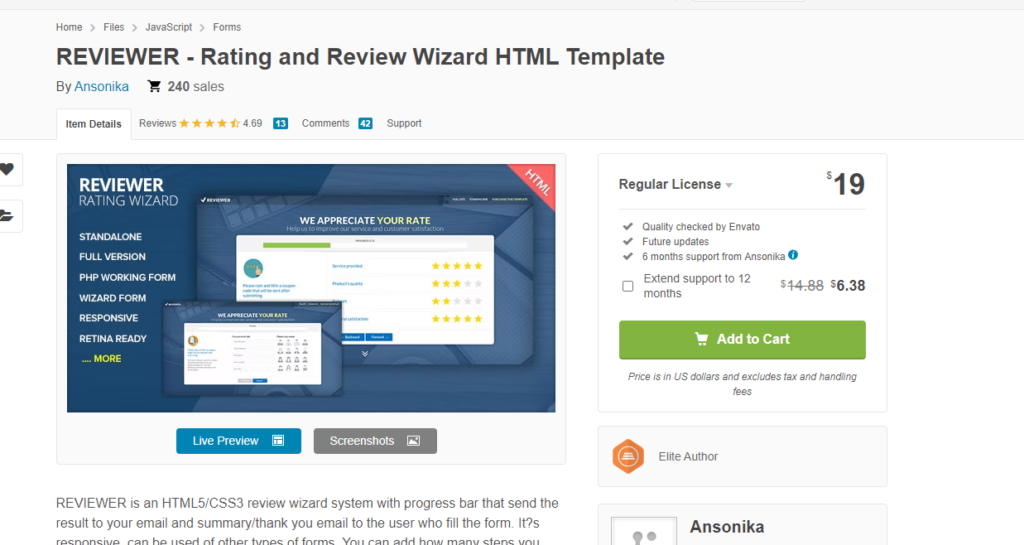This screenshot has height=545, width=1024.
Task: Open the Live Preview button
Action: point(238,441)
